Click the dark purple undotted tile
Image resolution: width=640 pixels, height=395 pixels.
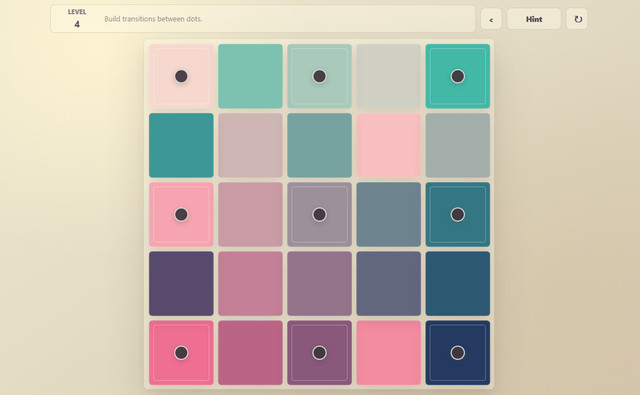point(181,284)
